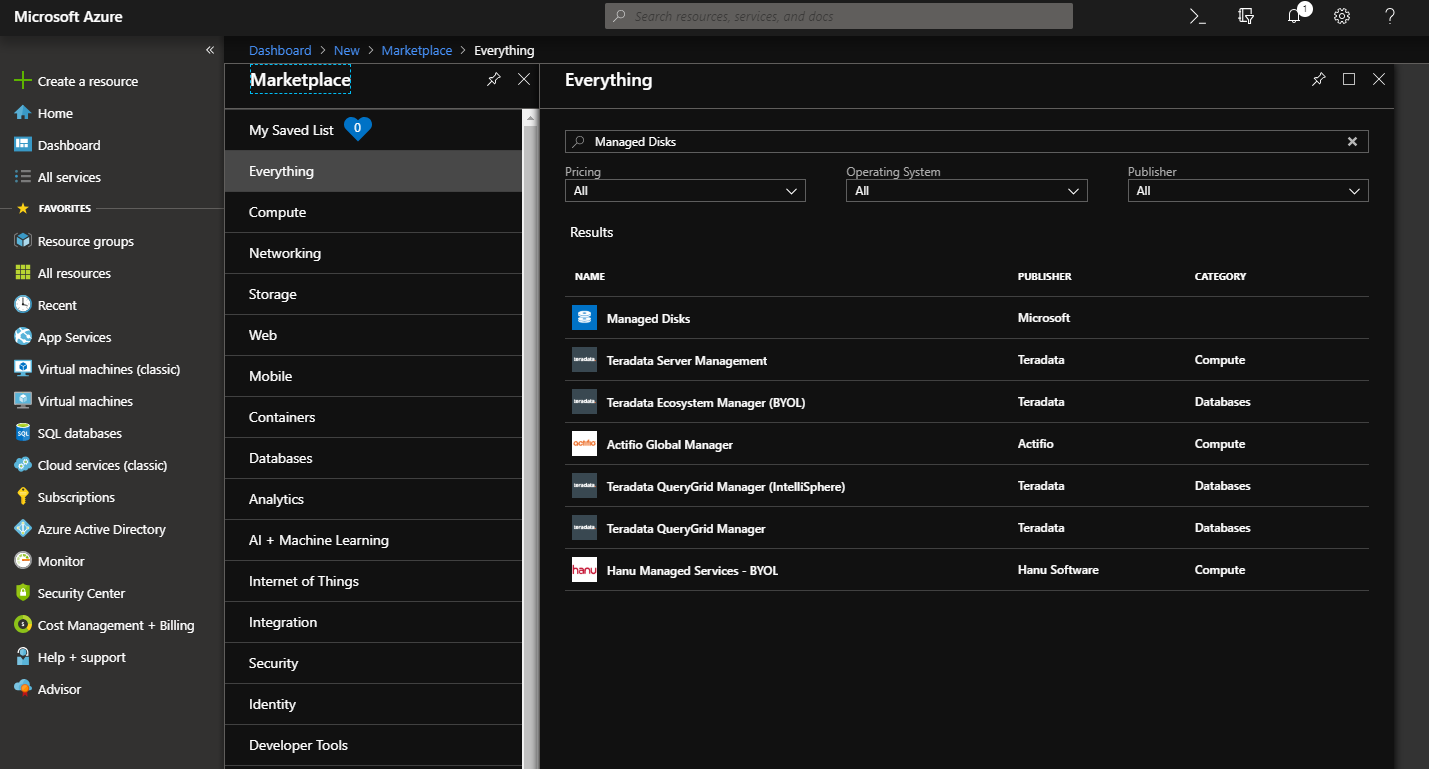This screenshot has height=769, width=1429.
Task: Pin the Marketplace blade
Action: pos(493,80)
